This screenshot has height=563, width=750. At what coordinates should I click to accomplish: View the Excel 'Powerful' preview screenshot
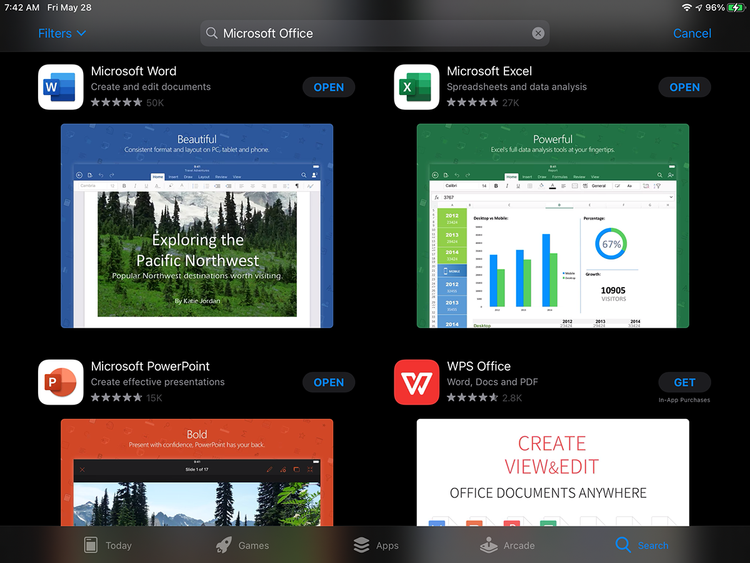click(x=553, y=226)
